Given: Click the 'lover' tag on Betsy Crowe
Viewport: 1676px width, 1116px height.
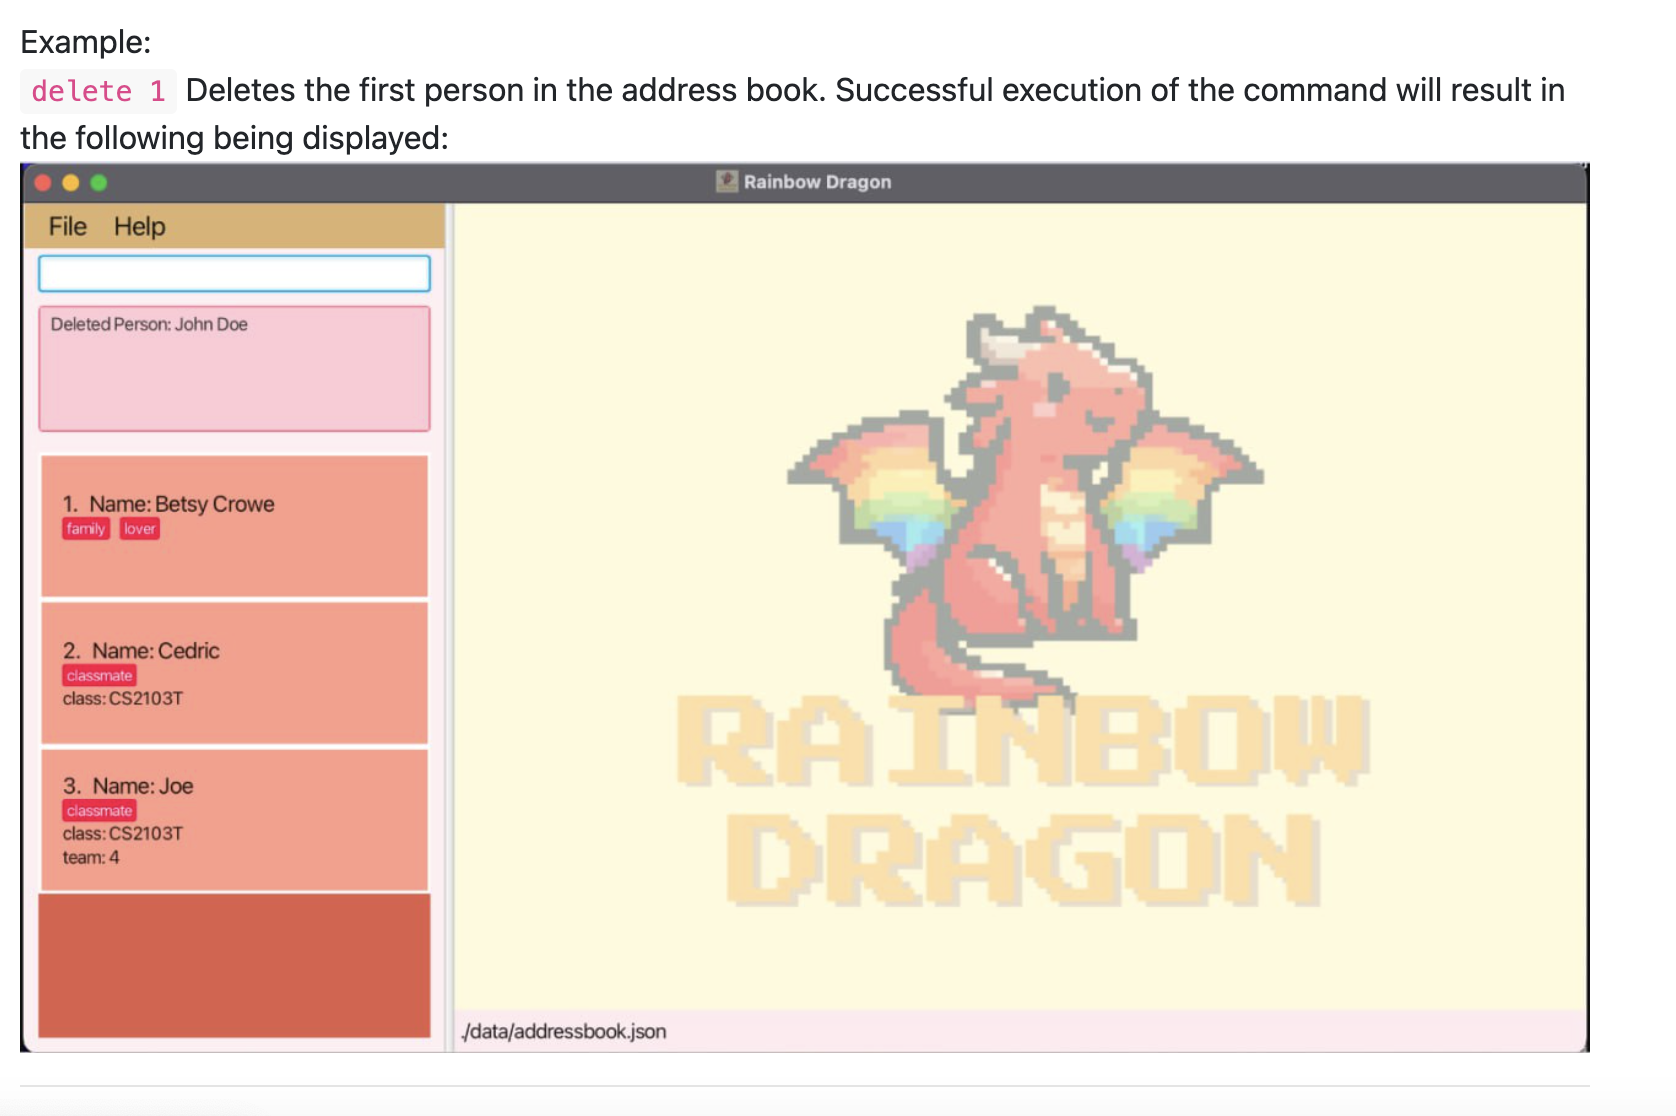Looking at the screenshot, I should (140, 529).
